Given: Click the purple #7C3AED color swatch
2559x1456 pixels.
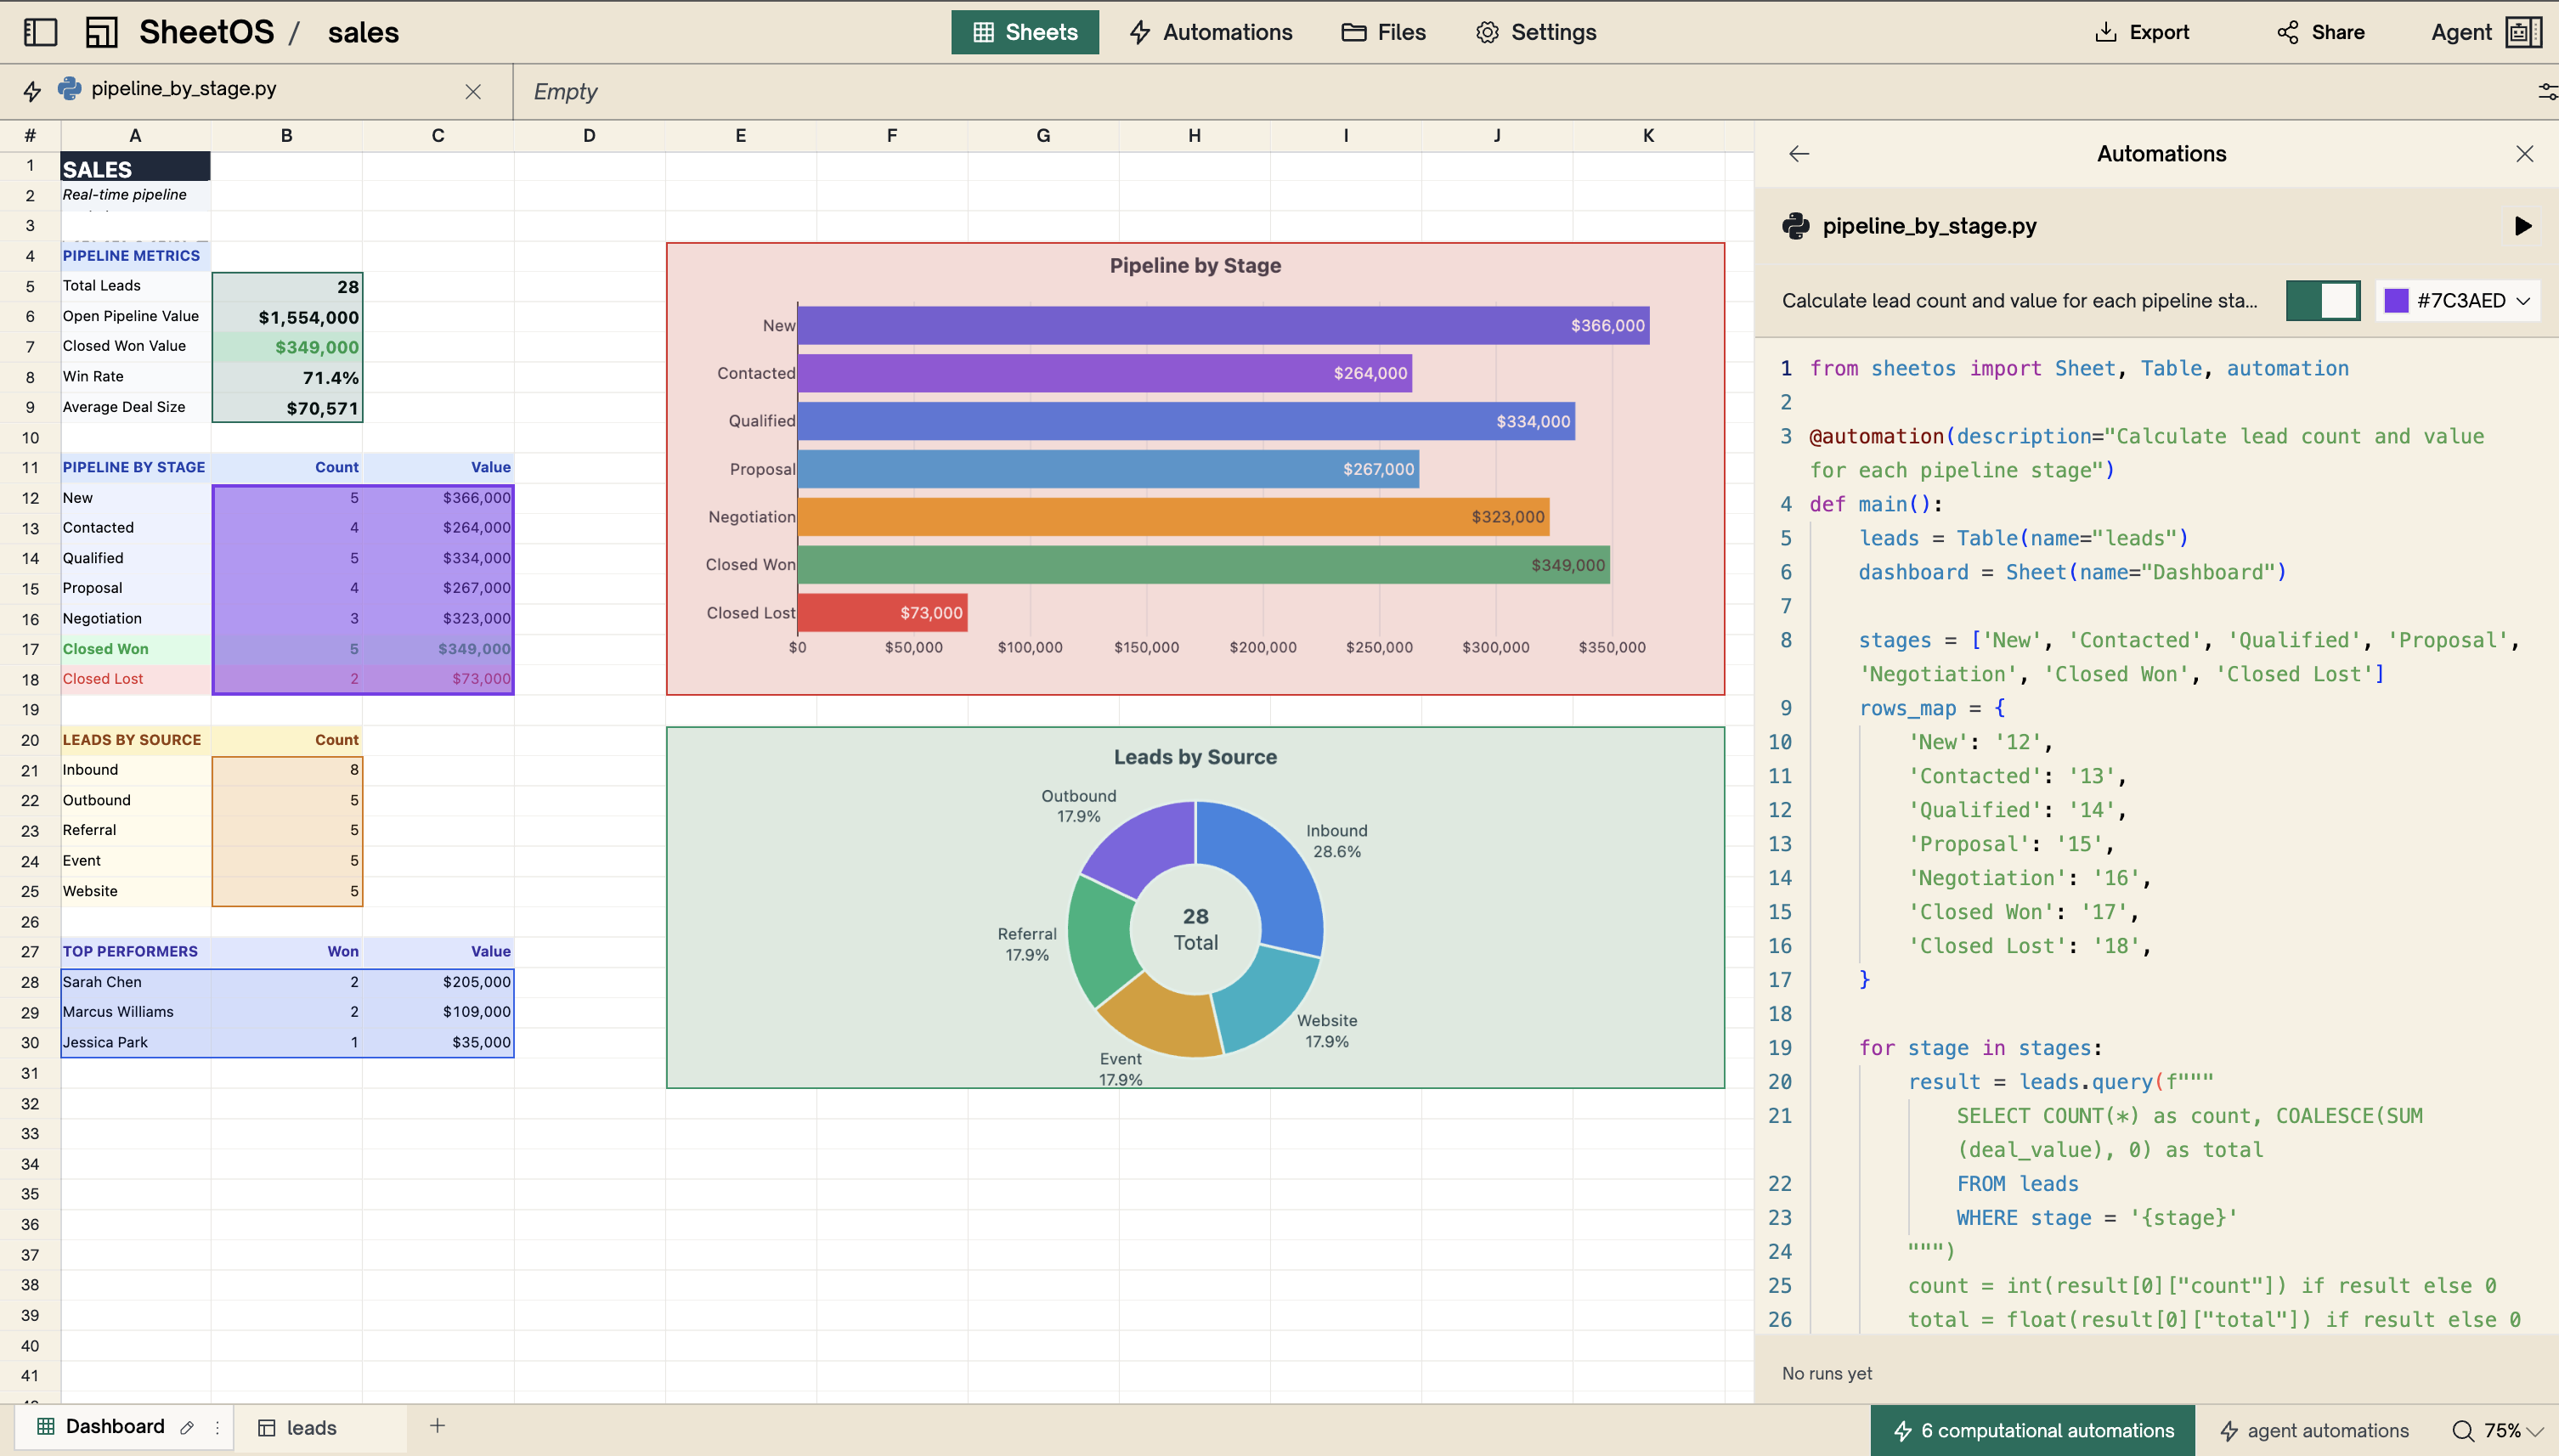Looking at the screenshot, I should [2396, 301].
